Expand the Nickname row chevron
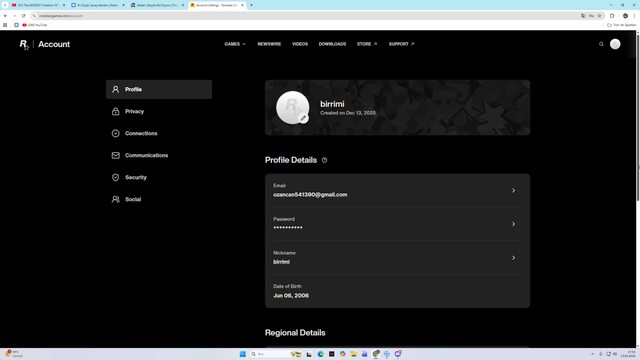 (513, 258)
